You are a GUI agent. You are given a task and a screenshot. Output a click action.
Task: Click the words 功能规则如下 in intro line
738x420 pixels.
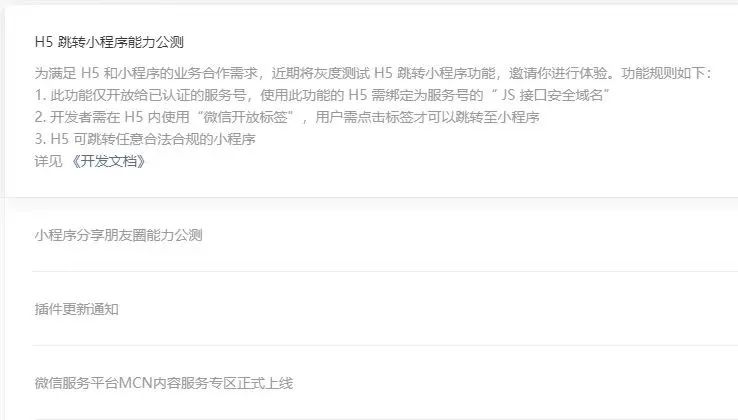pyautogui.click(x=663, y=73)
